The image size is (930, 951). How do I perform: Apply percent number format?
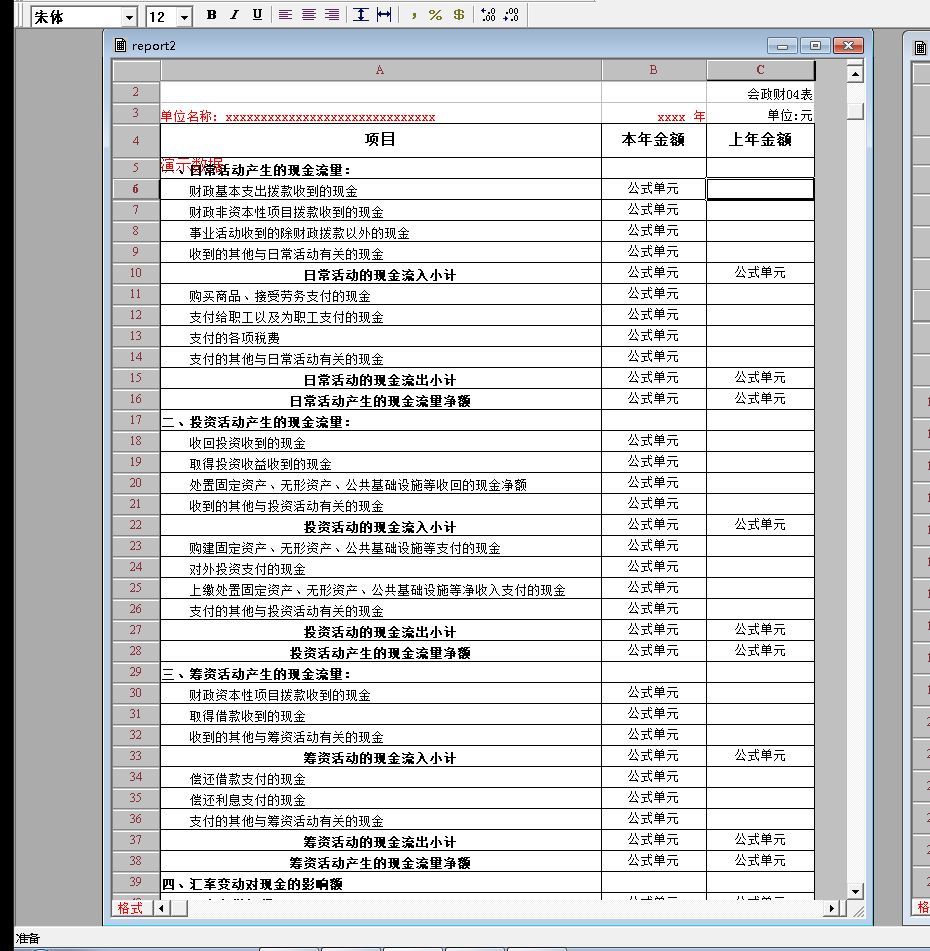436,15
